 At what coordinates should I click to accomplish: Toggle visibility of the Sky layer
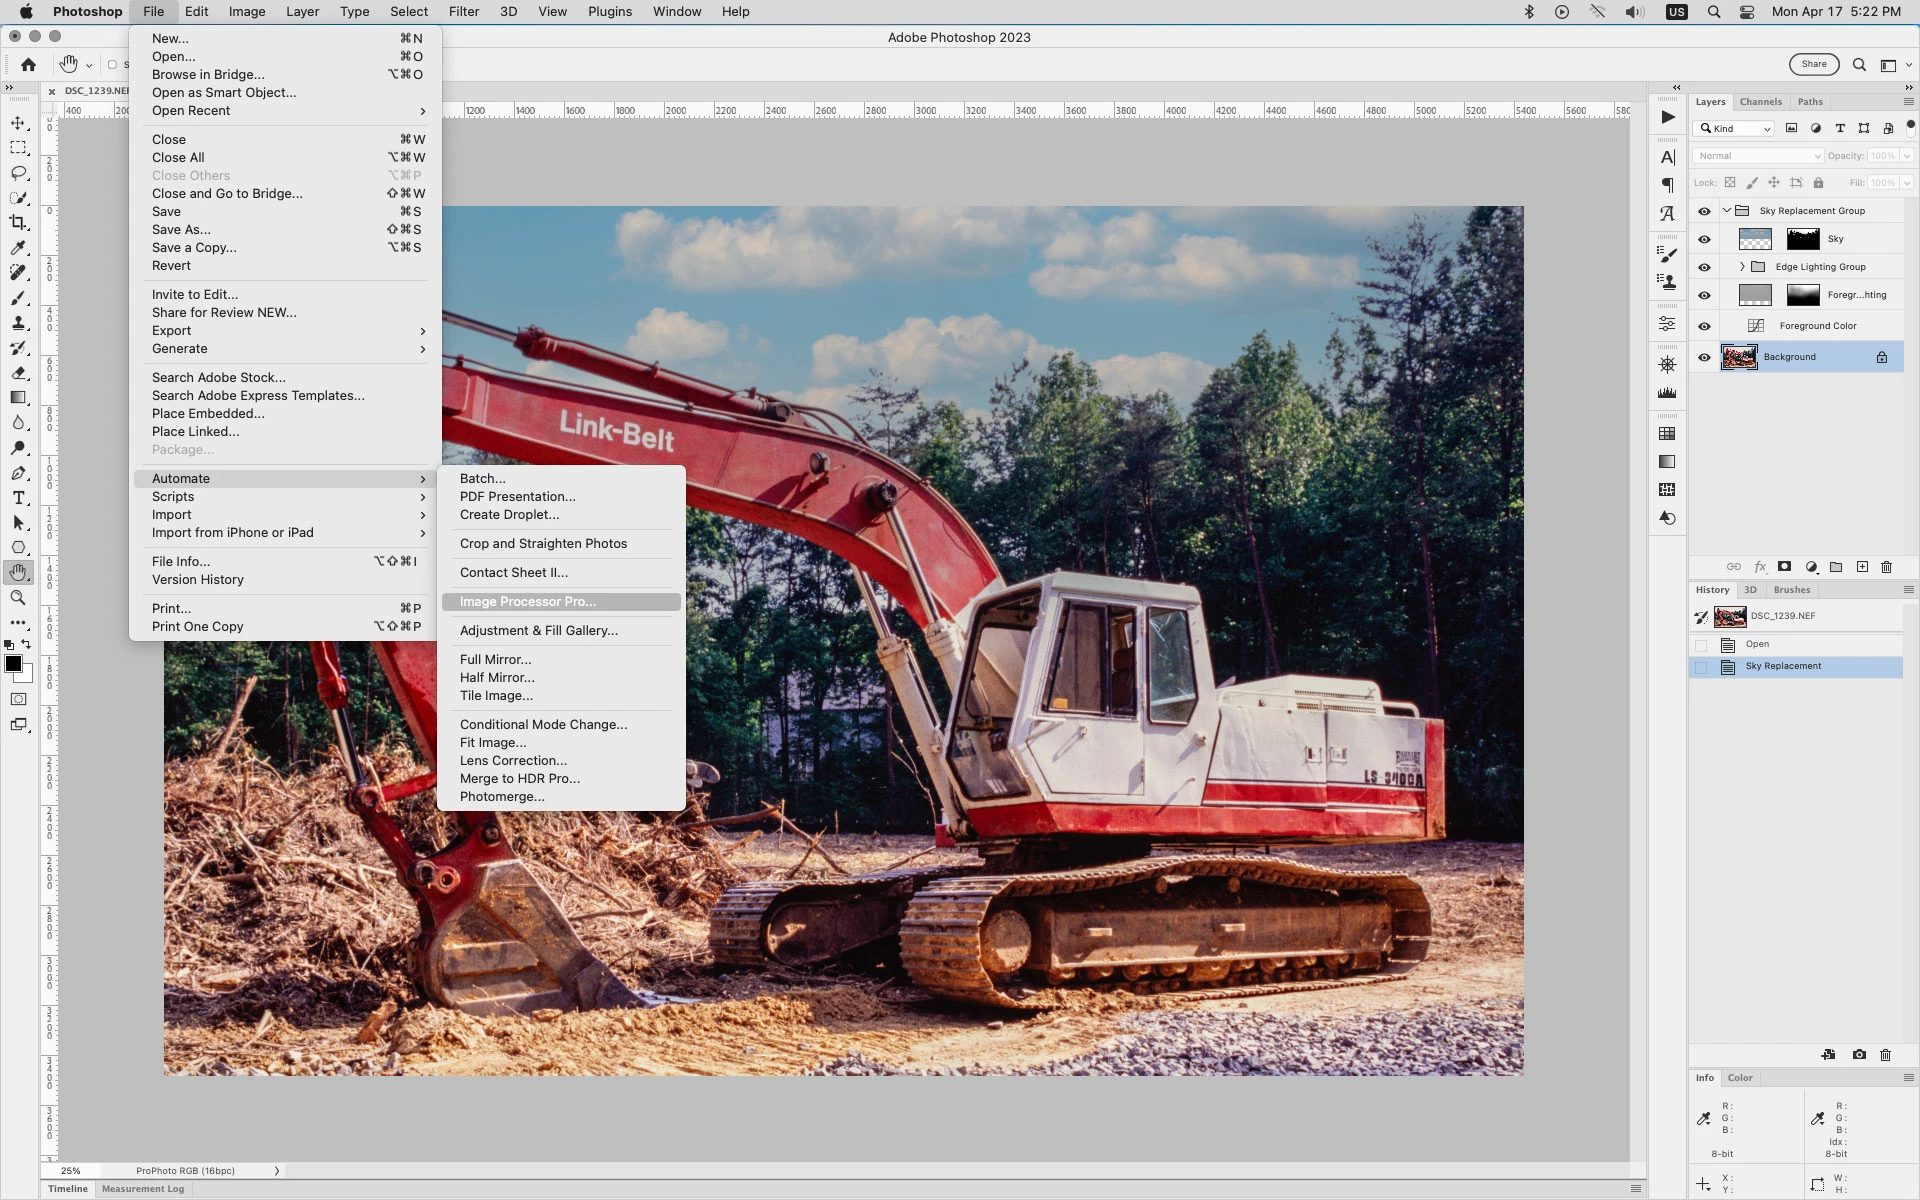point(1704,239)
